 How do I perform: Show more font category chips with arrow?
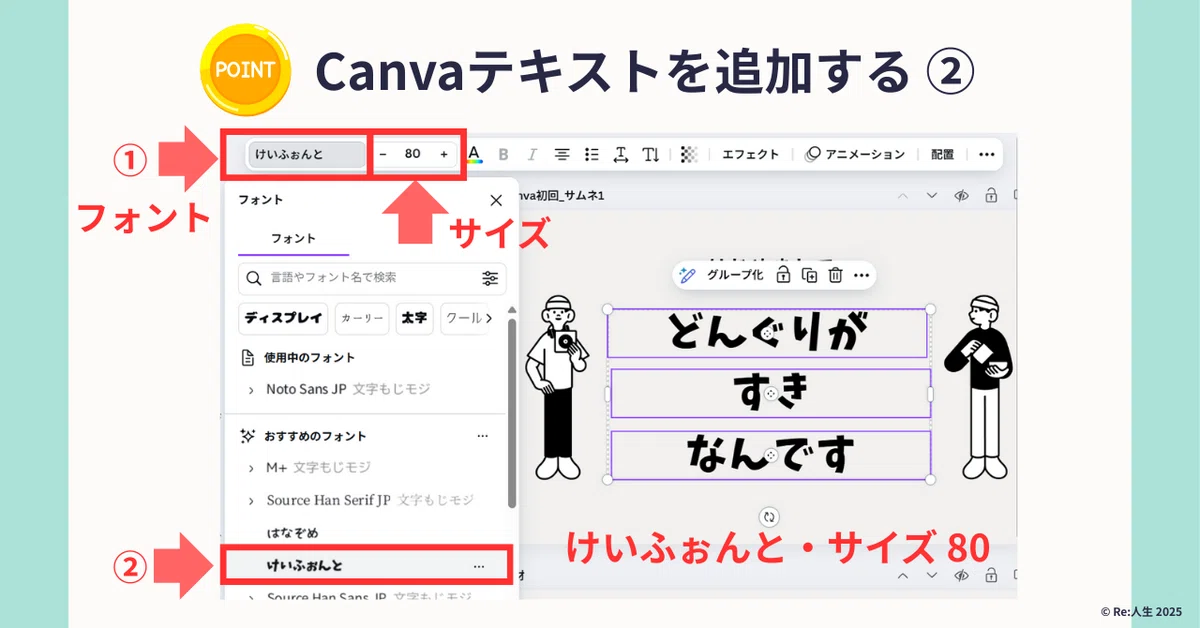[488, 318]
